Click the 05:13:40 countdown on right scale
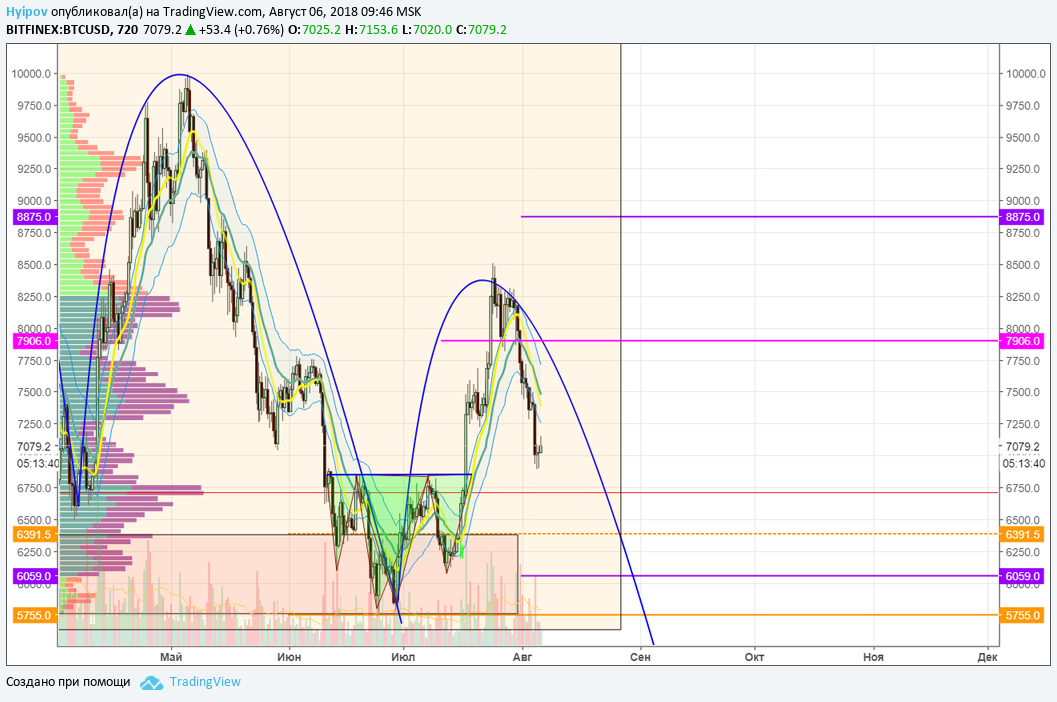 [1024, 463]
